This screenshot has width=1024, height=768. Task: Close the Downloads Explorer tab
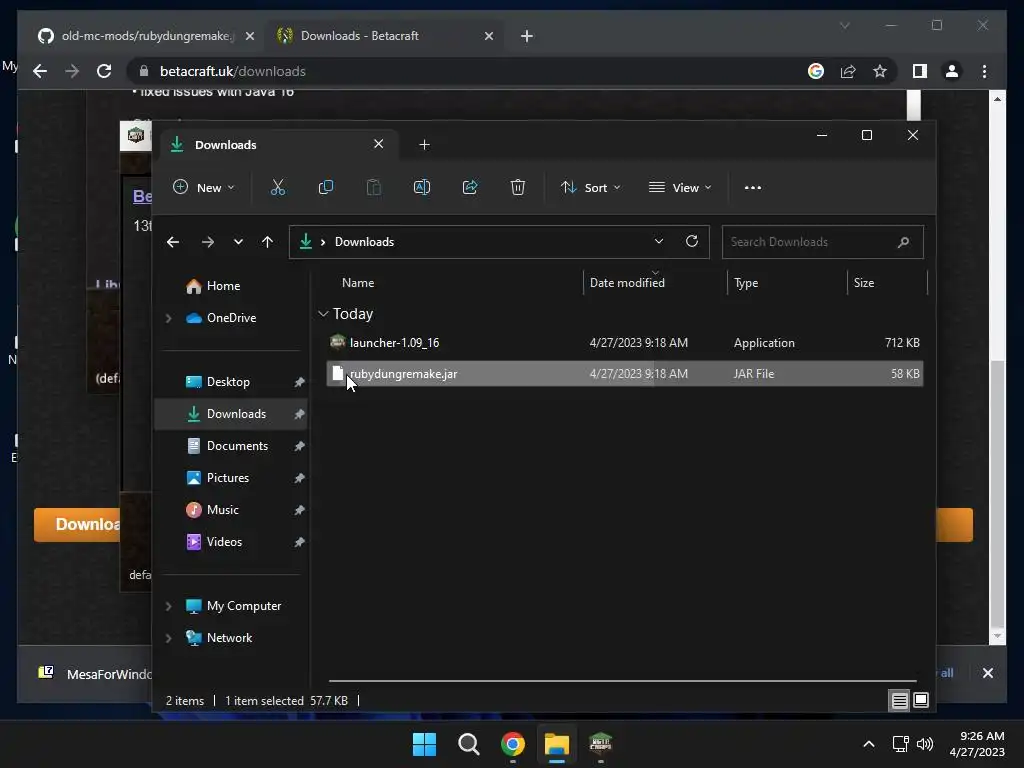coord(379,144)
